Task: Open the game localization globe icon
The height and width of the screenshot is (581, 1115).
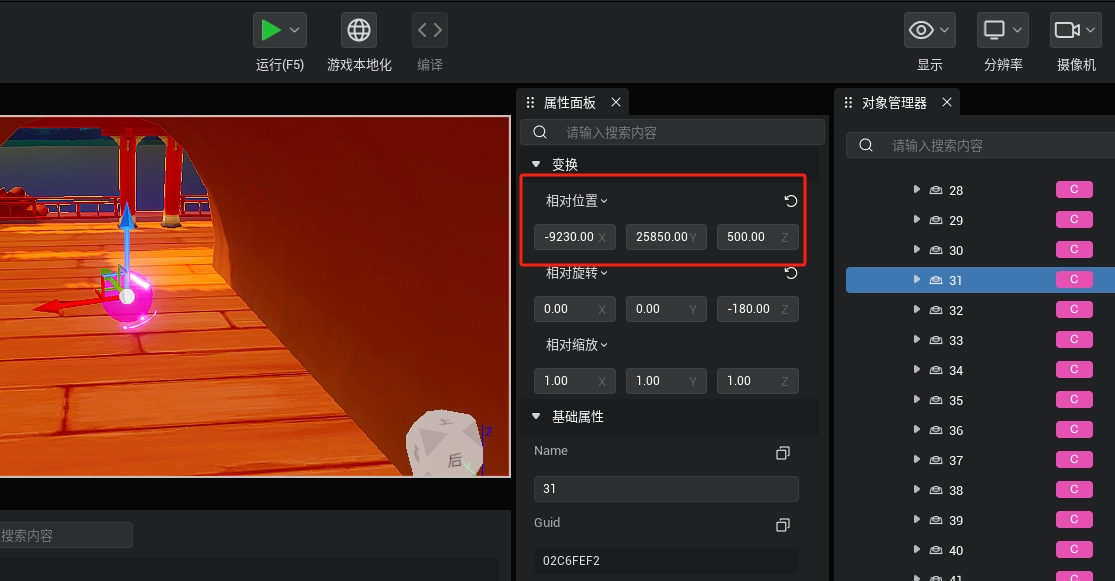Action: pyautogui.click(x=359, y=30)
